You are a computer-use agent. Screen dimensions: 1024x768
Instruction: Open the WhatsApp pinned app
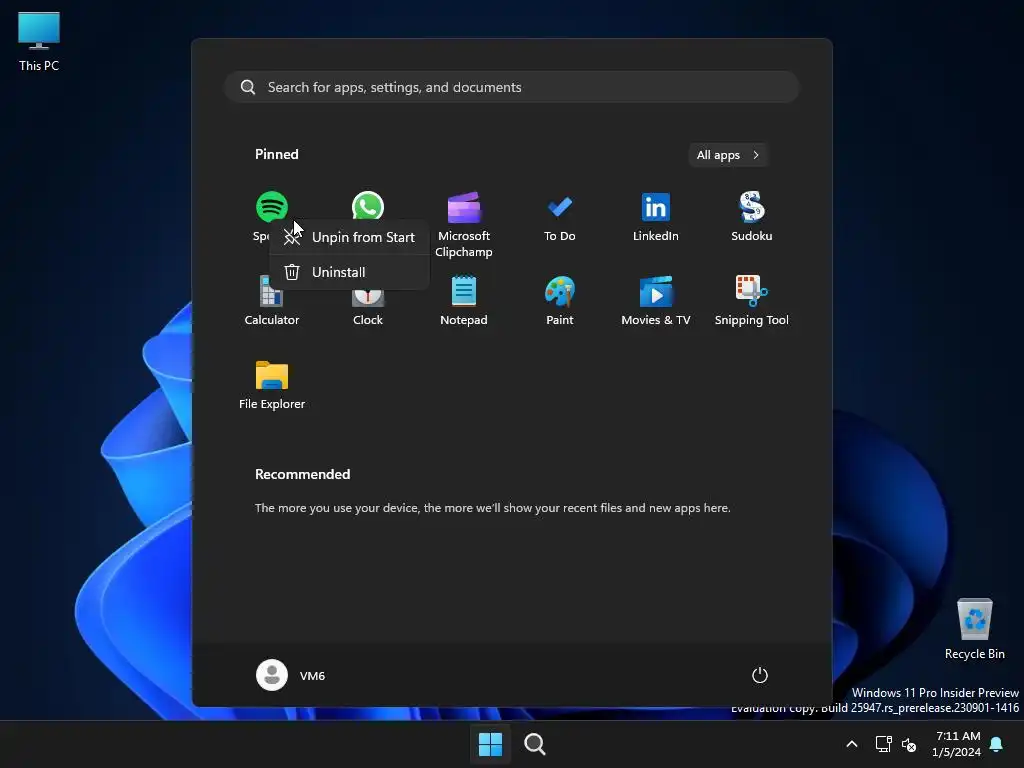click(368, 206)
